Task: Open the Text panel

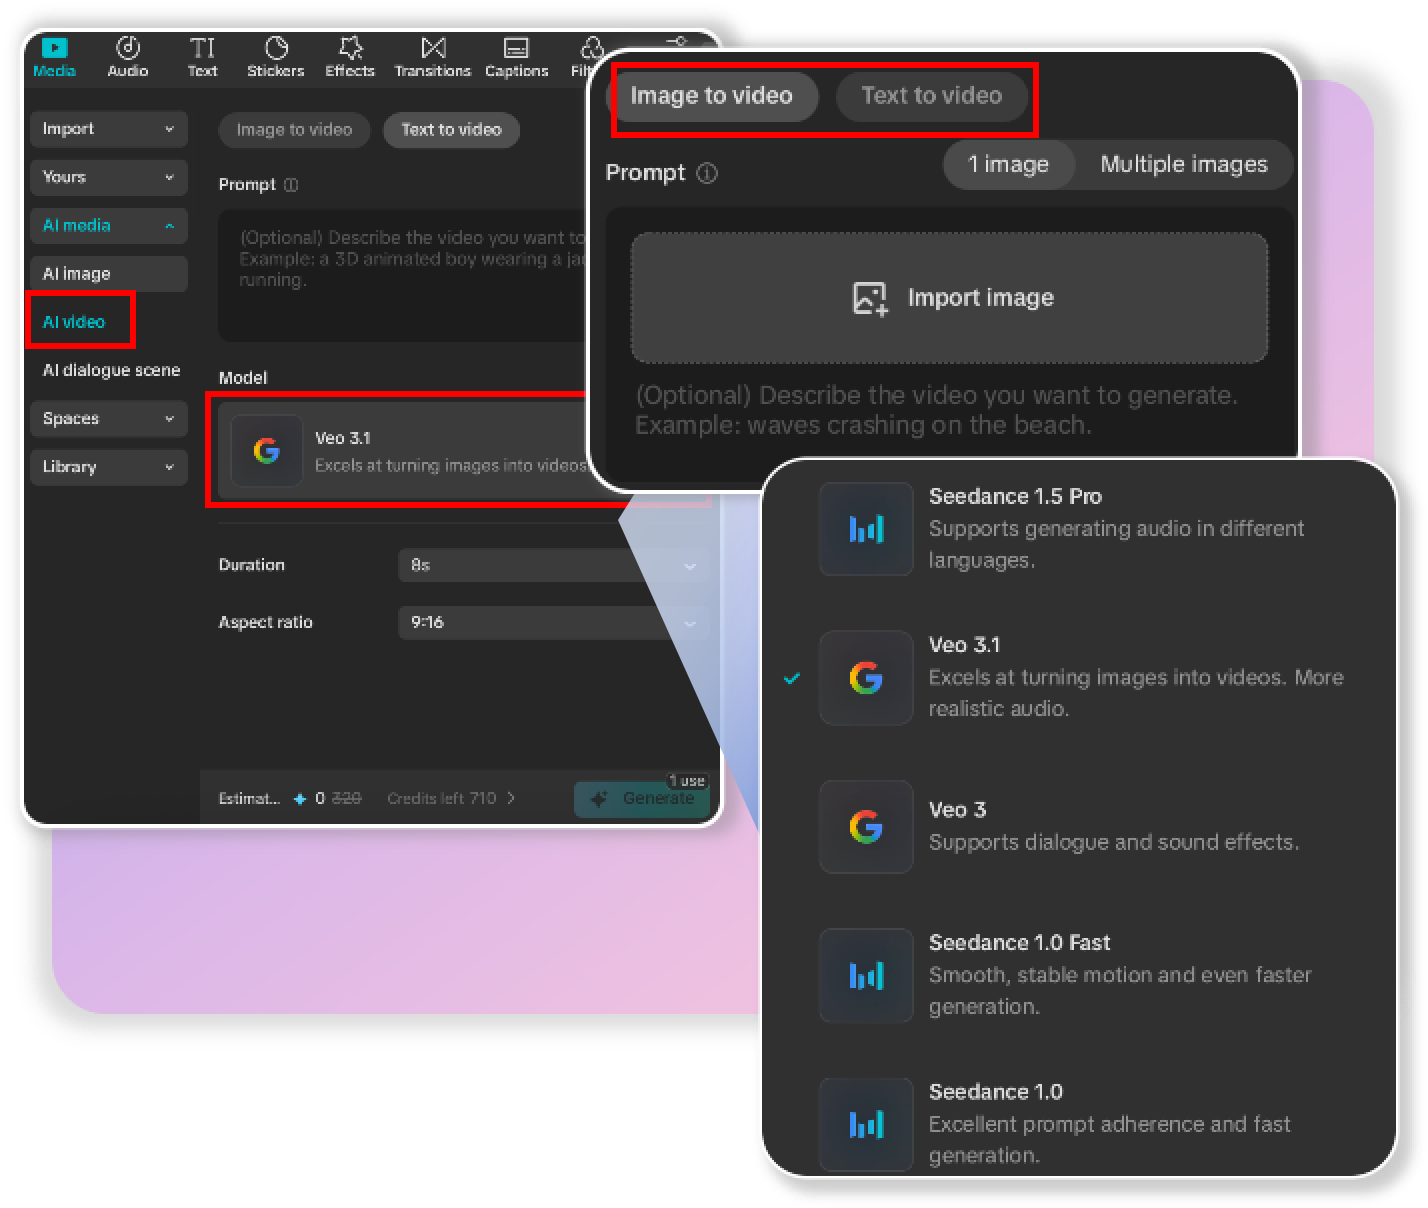Action: (x=202, y=55)
